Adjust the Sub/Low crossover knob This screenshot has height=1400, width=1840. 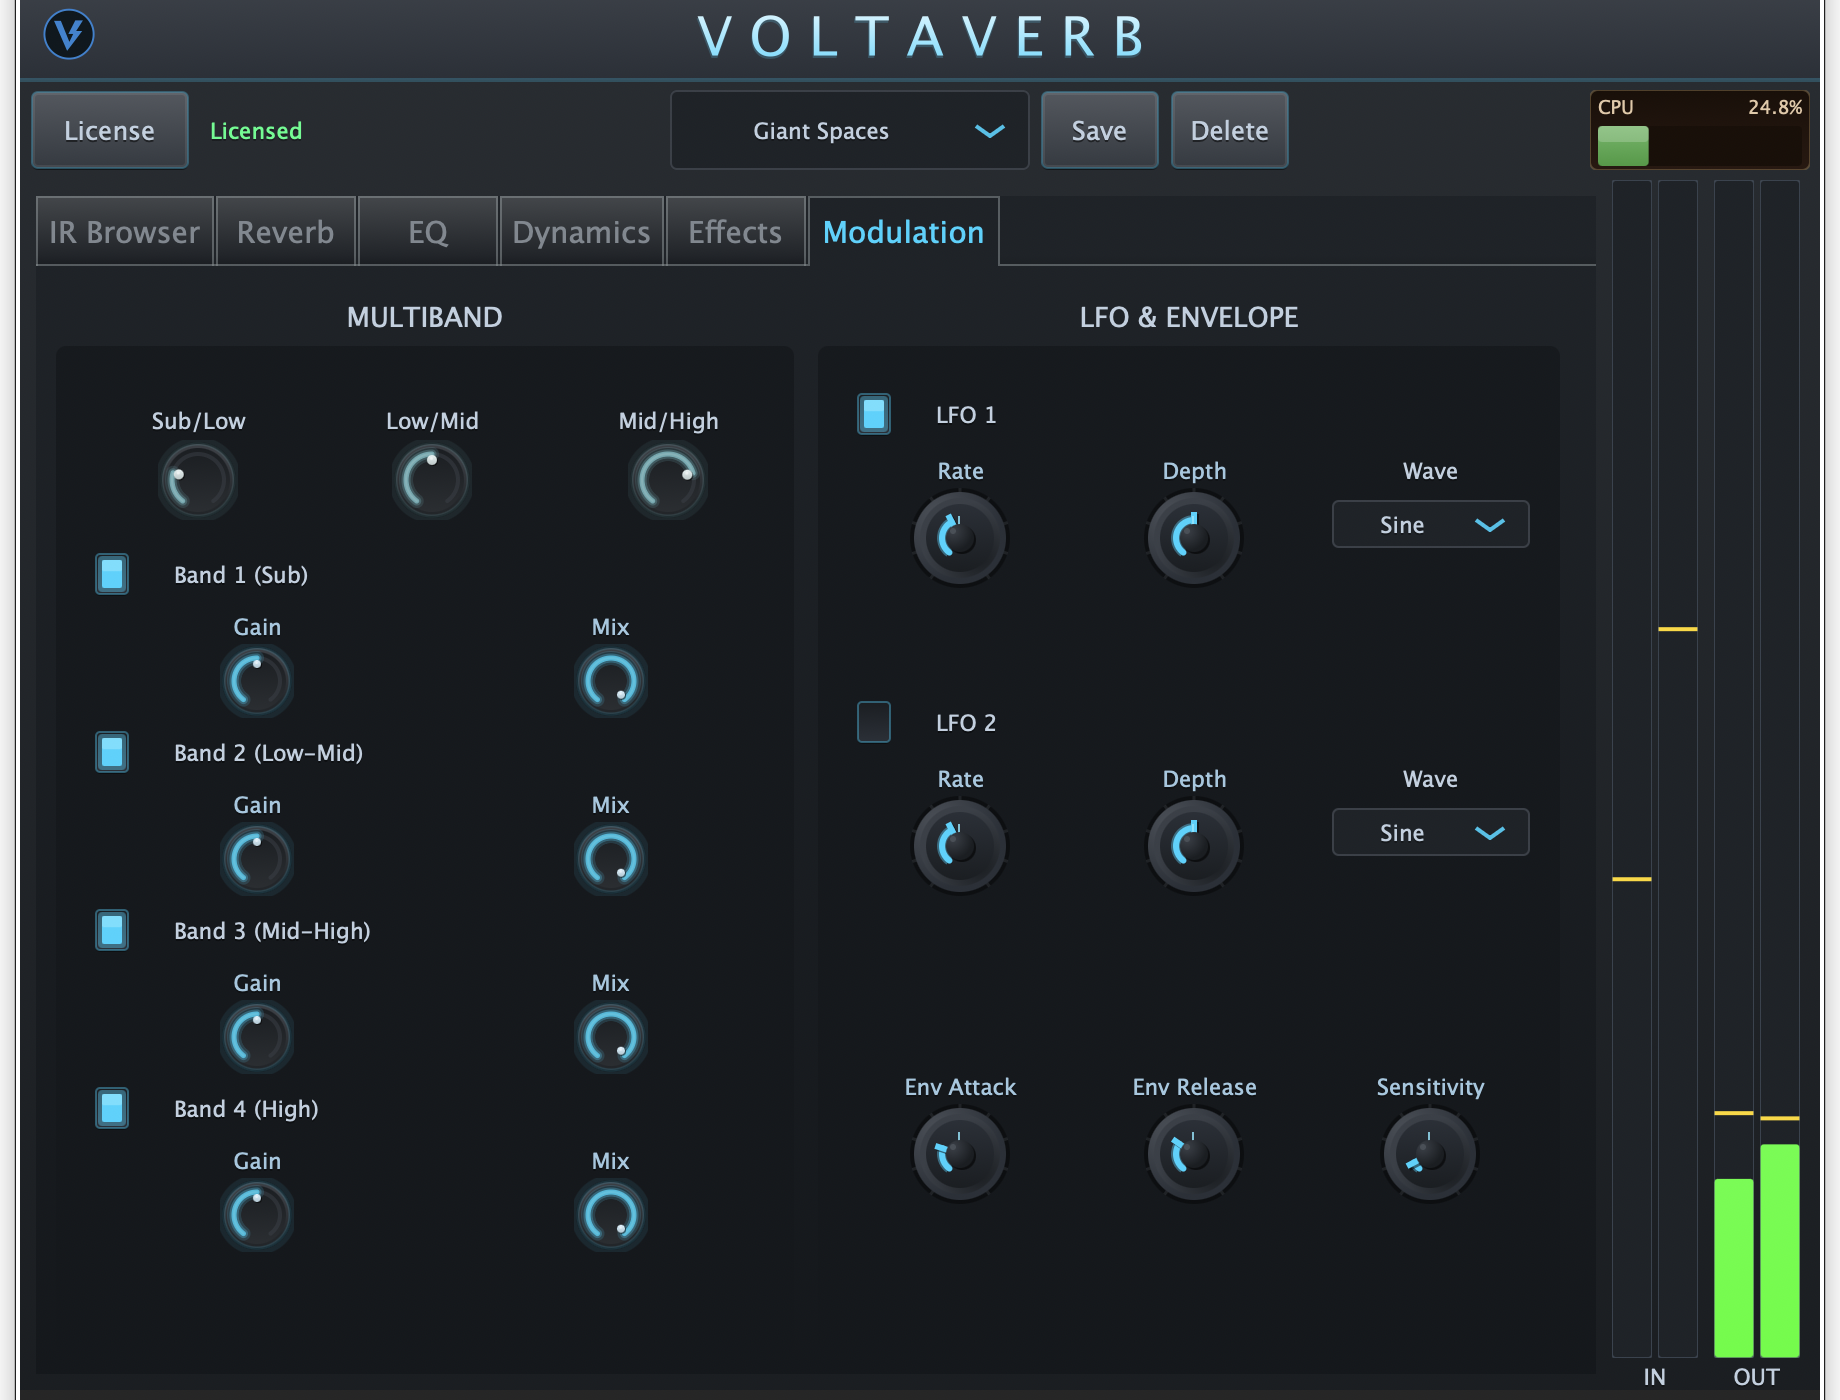click(x=197, y=481)
